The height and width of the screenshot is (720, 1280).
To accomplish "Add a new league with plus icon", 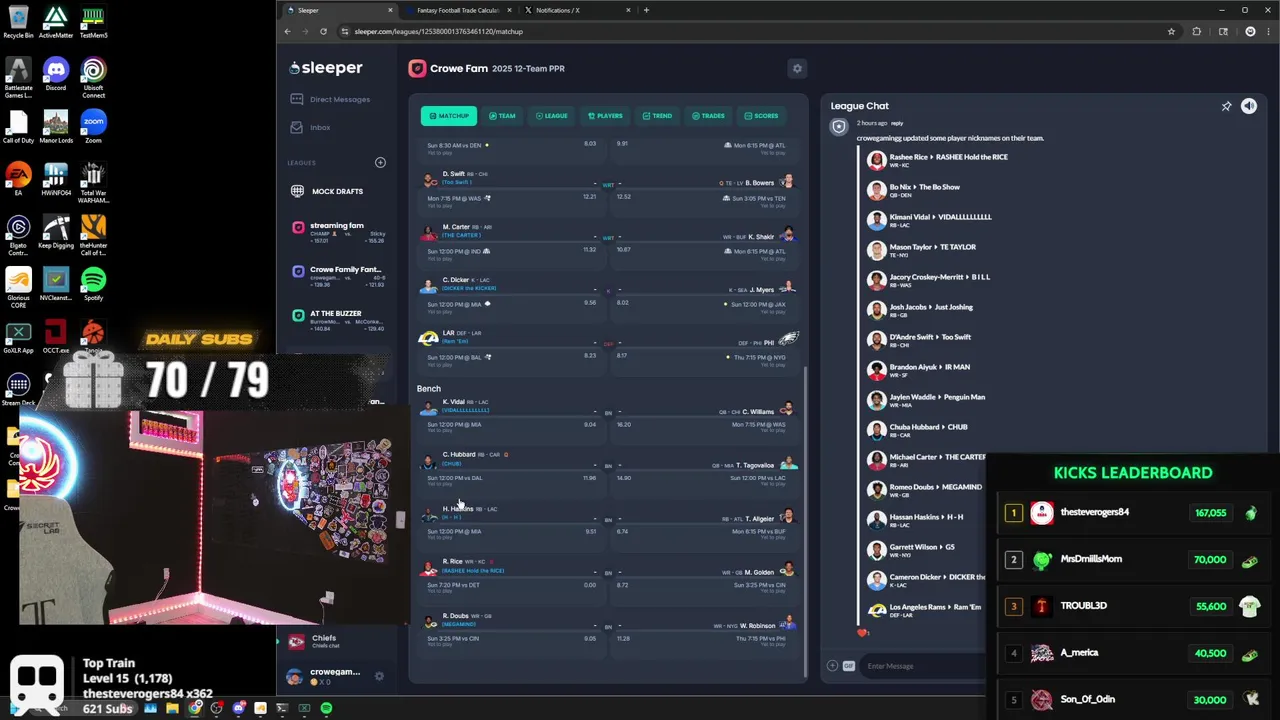I will coord(380,162).
